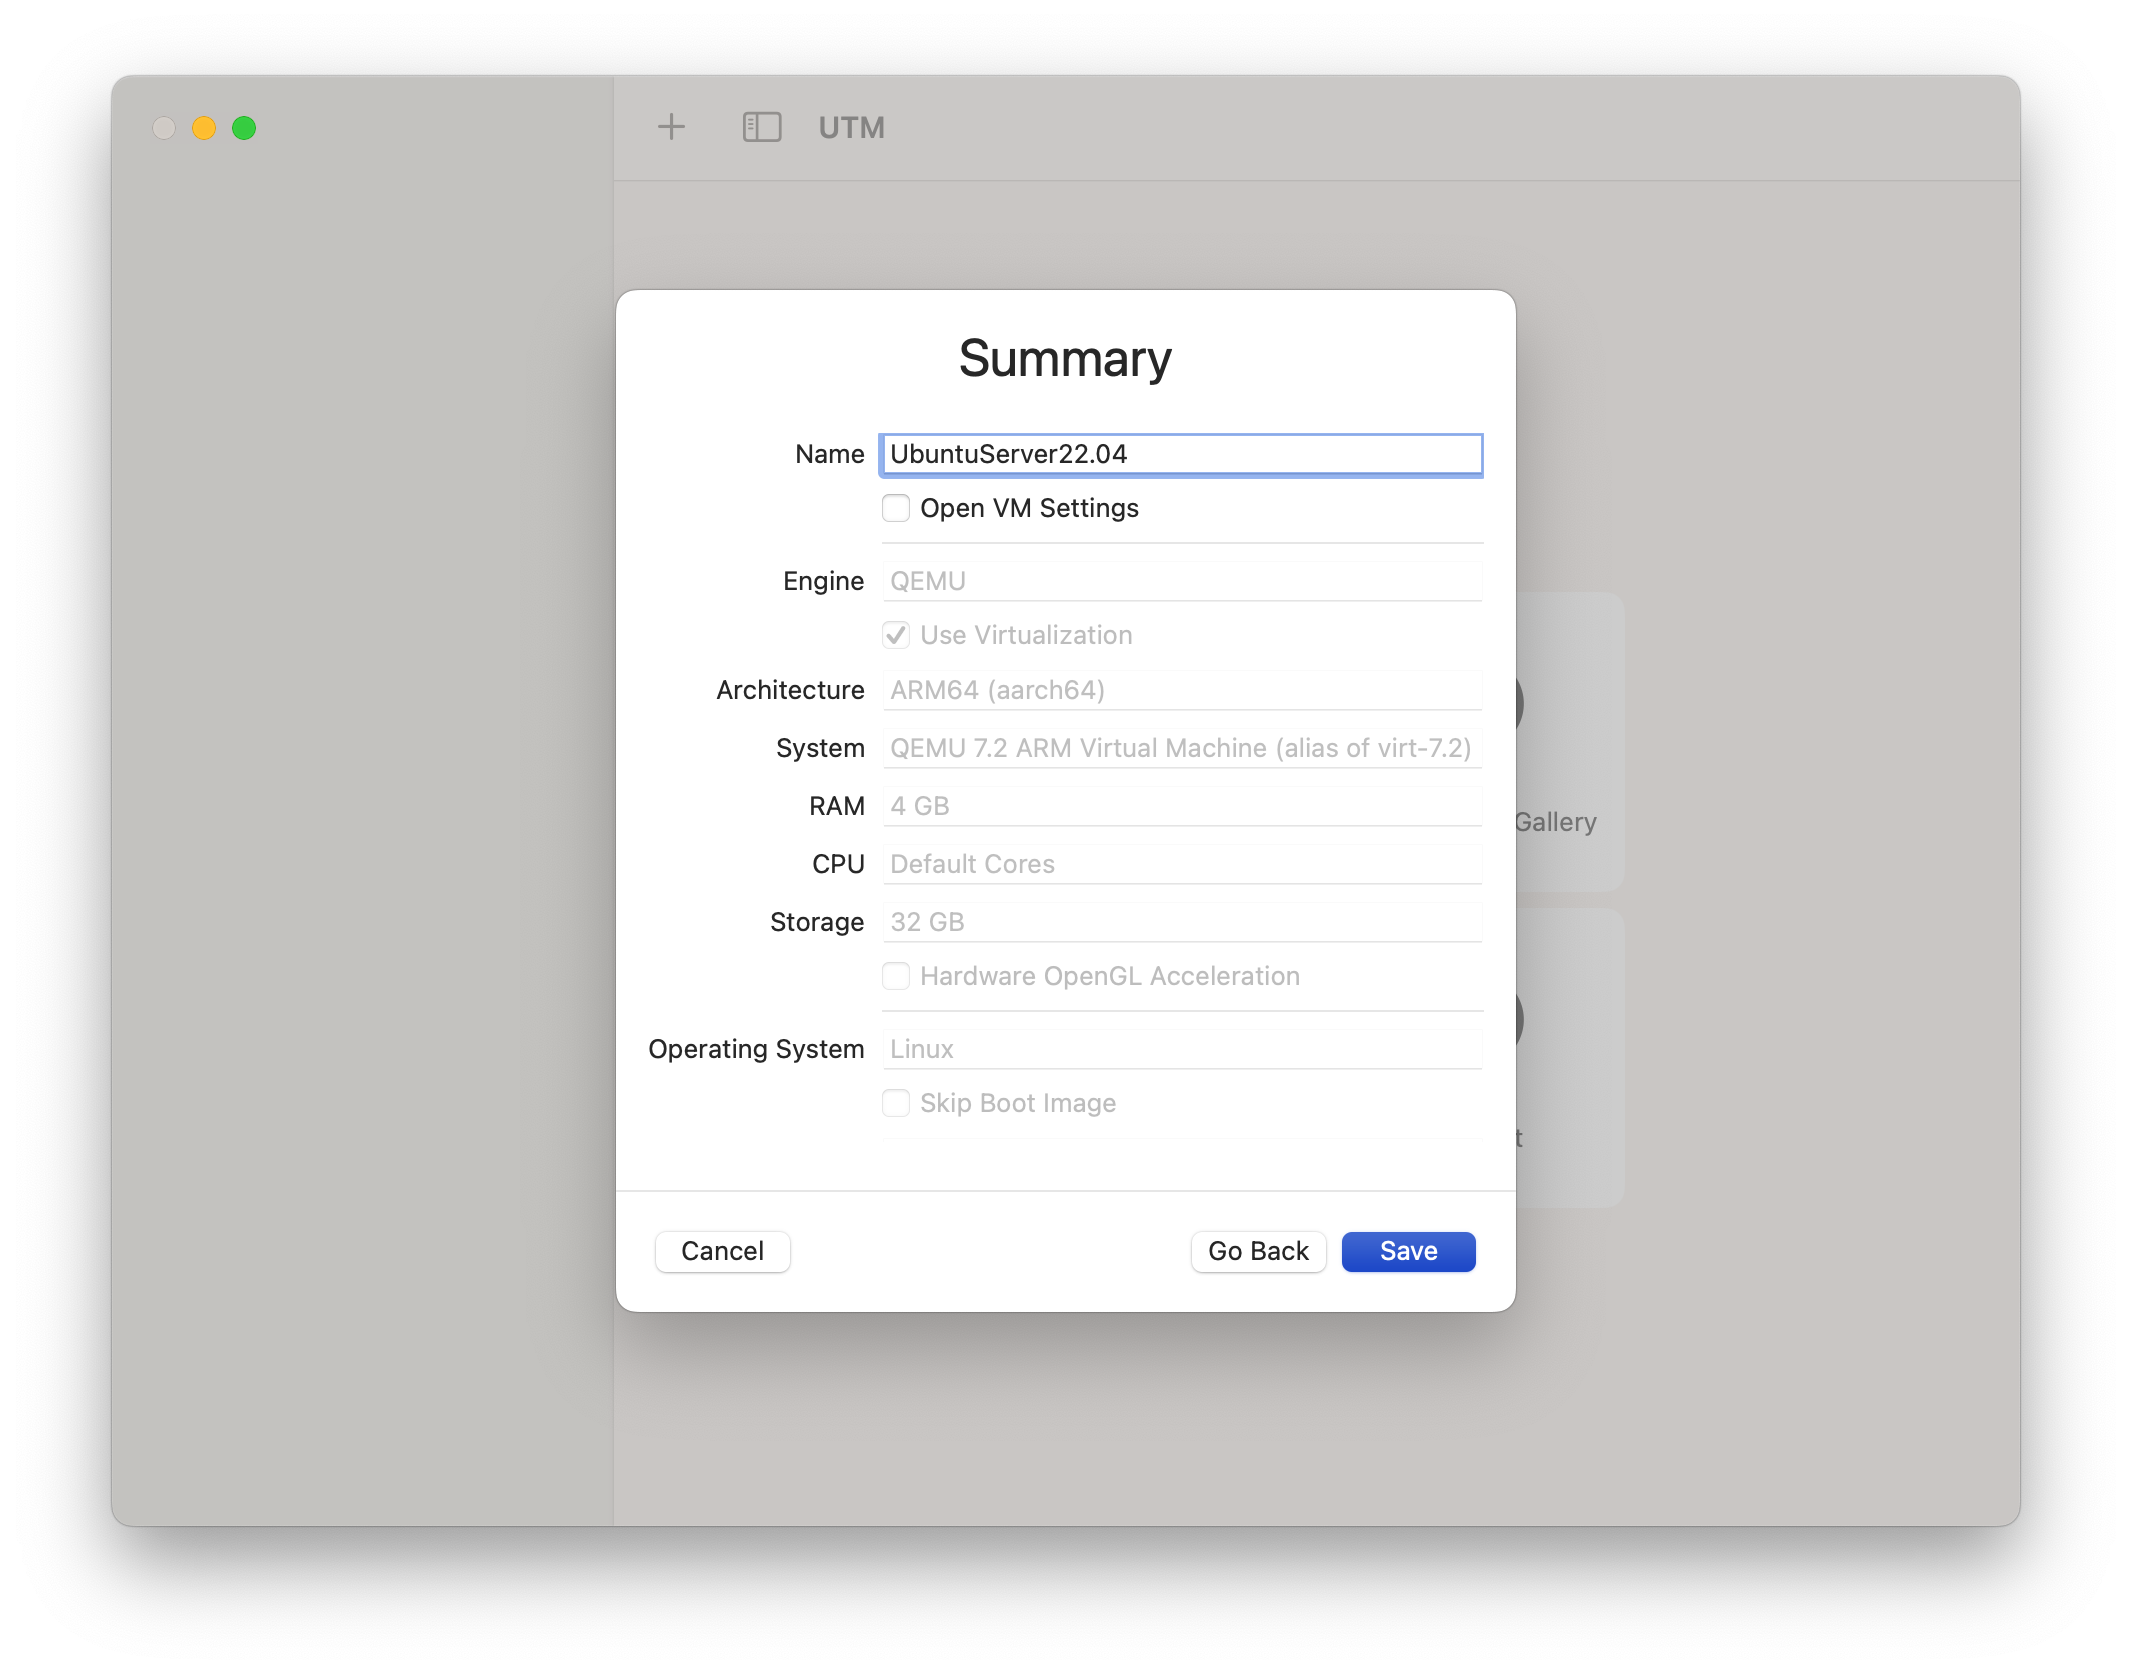Image resolution: width=2132 pixels, height=1674 pixels.
Task: Cancel the VM creation dialog
Action: (722, 1251)
